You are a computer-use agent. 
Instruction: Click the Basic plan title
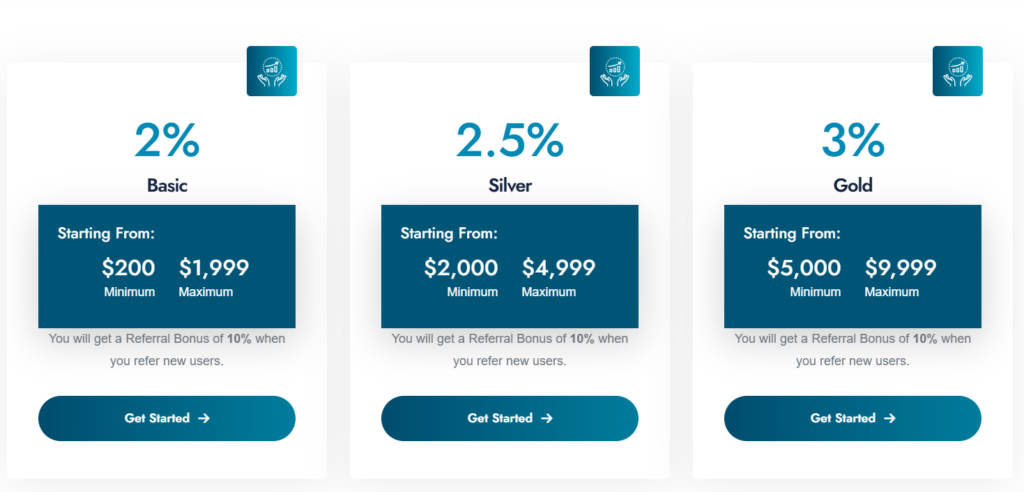pyautogui.click(x=167, y=185)
